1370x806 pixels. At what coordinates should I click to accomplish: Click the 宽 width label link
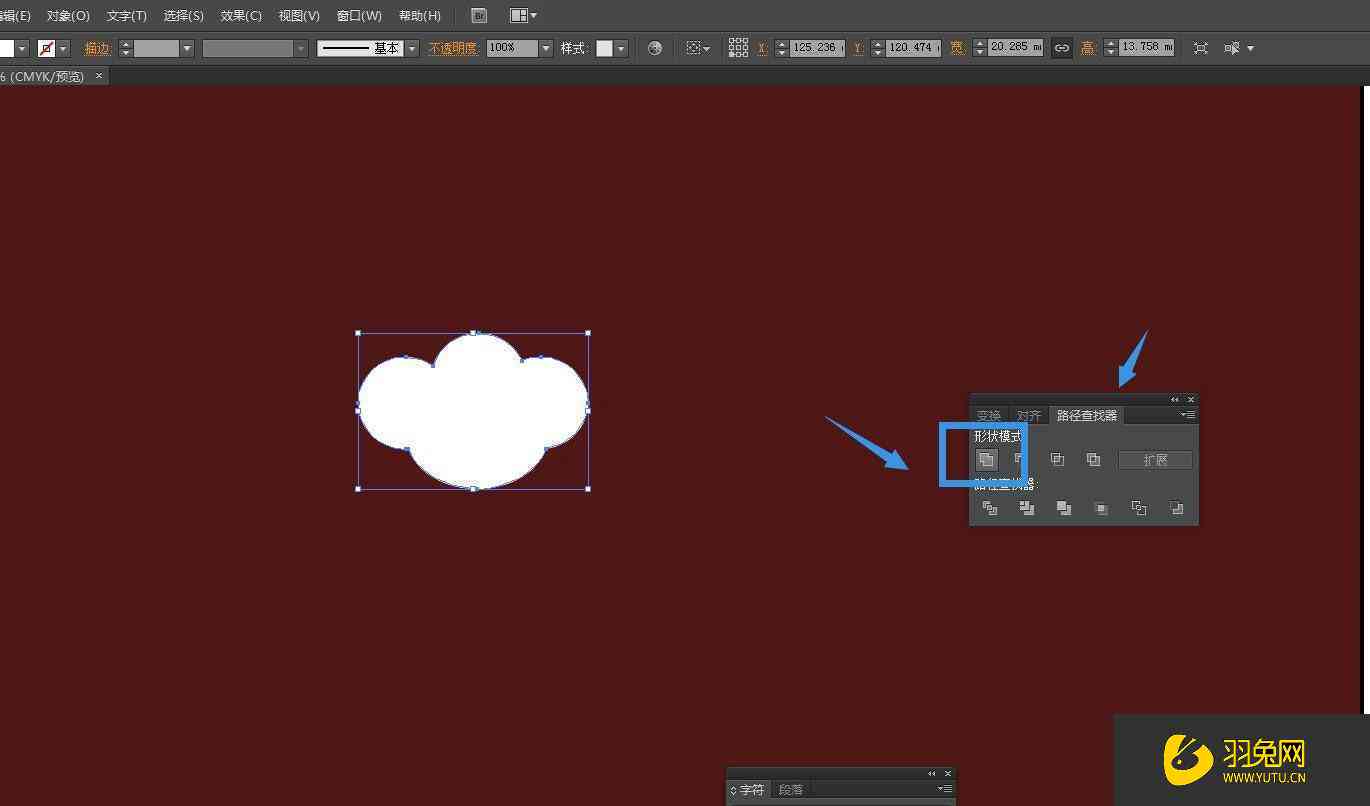[x=957, y=48]
